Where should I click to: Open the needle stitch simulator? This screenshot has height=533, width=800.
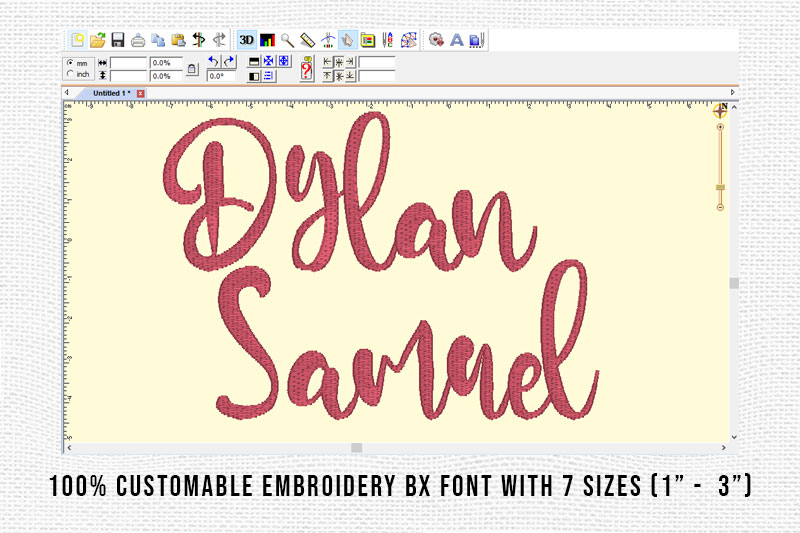(328, 40)
